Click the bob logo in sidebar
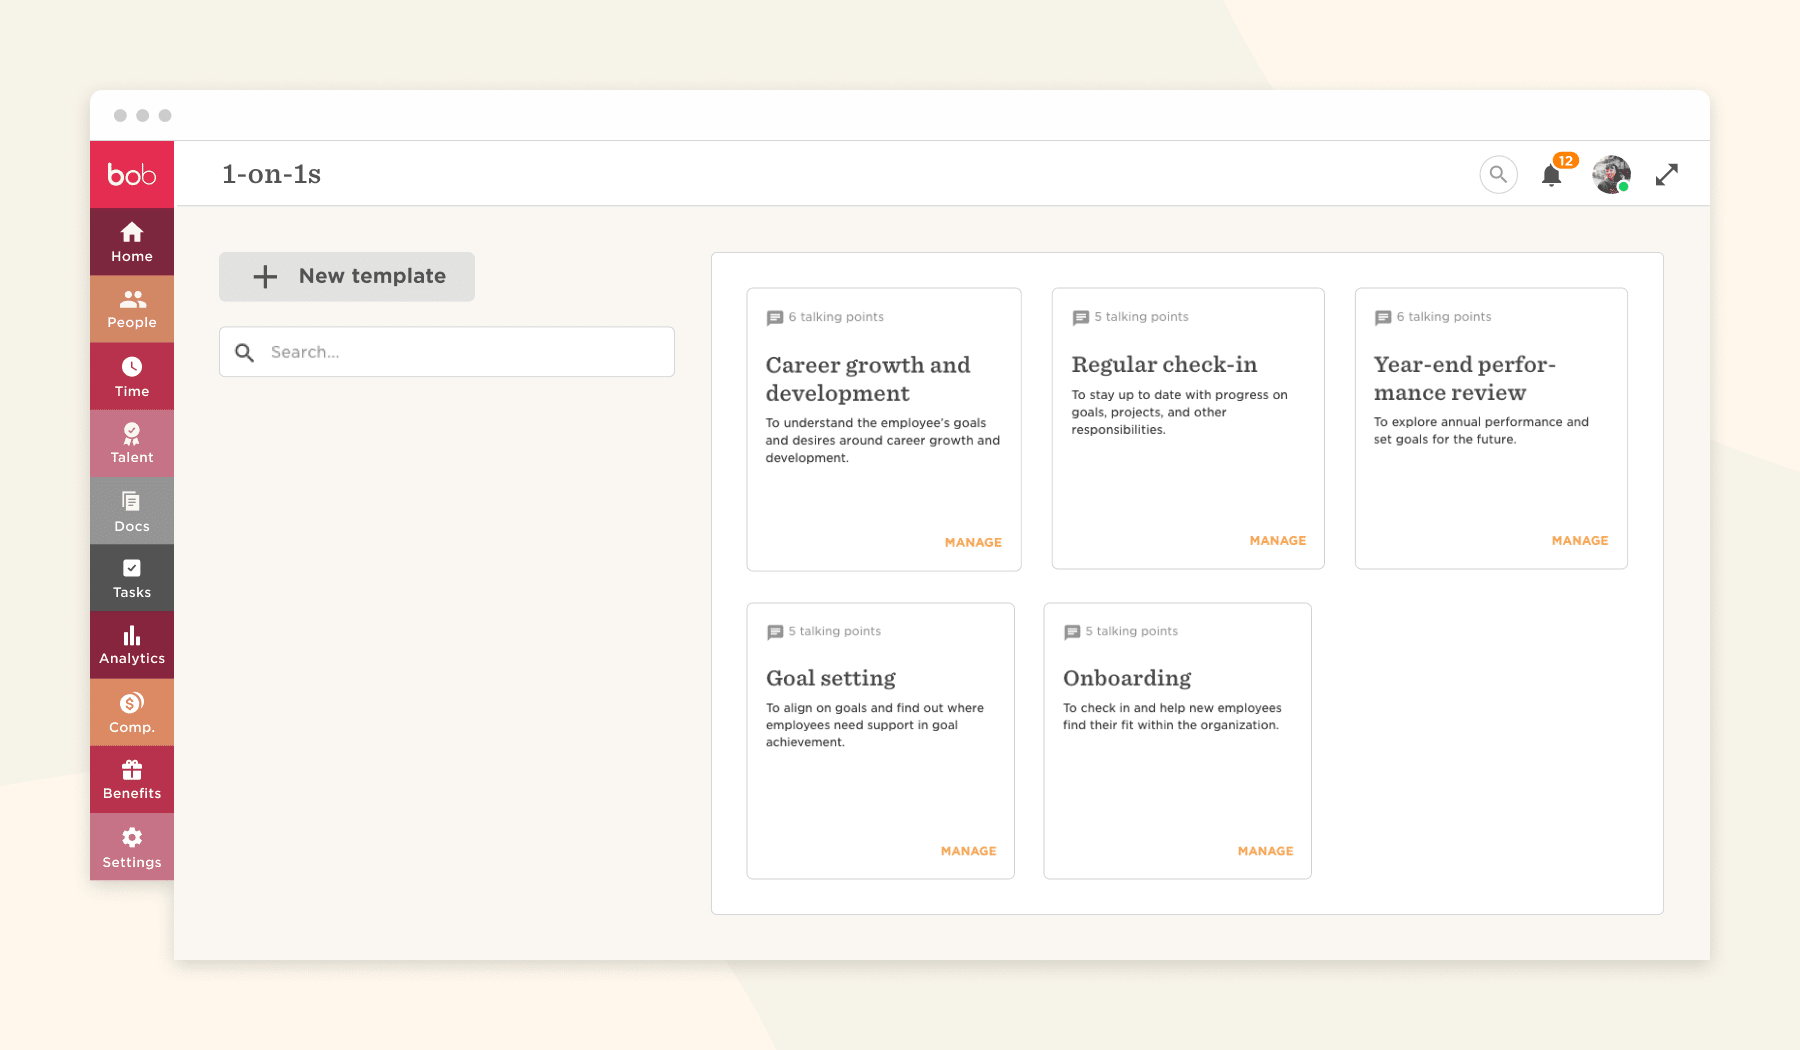 (x=132, y=175)
